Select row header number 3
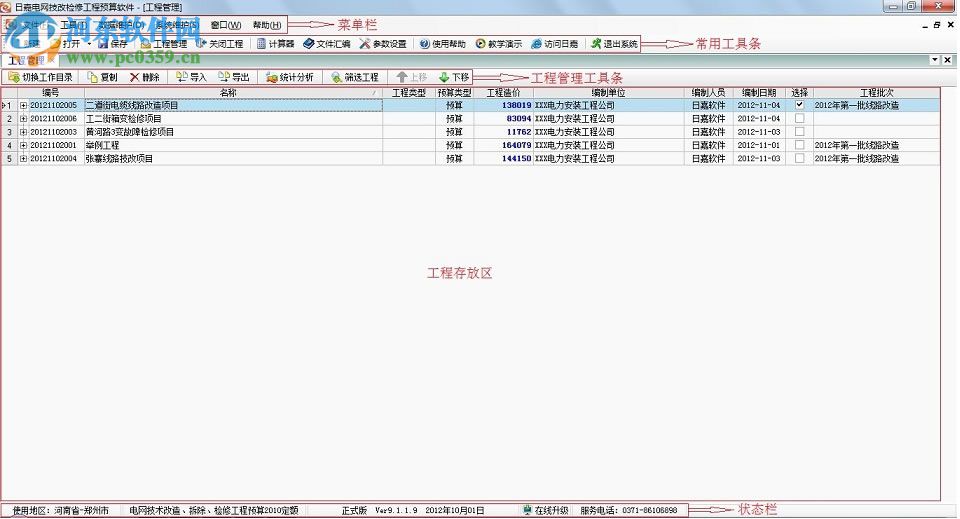 point(9,132)
